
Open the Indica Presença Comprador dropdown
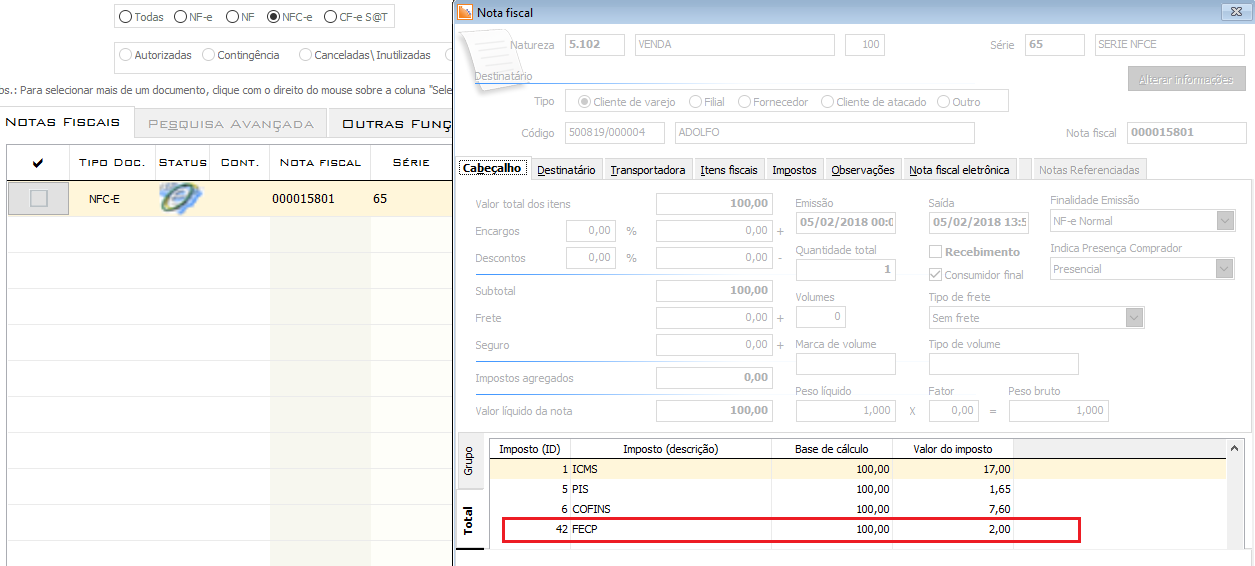[1225, 269]
